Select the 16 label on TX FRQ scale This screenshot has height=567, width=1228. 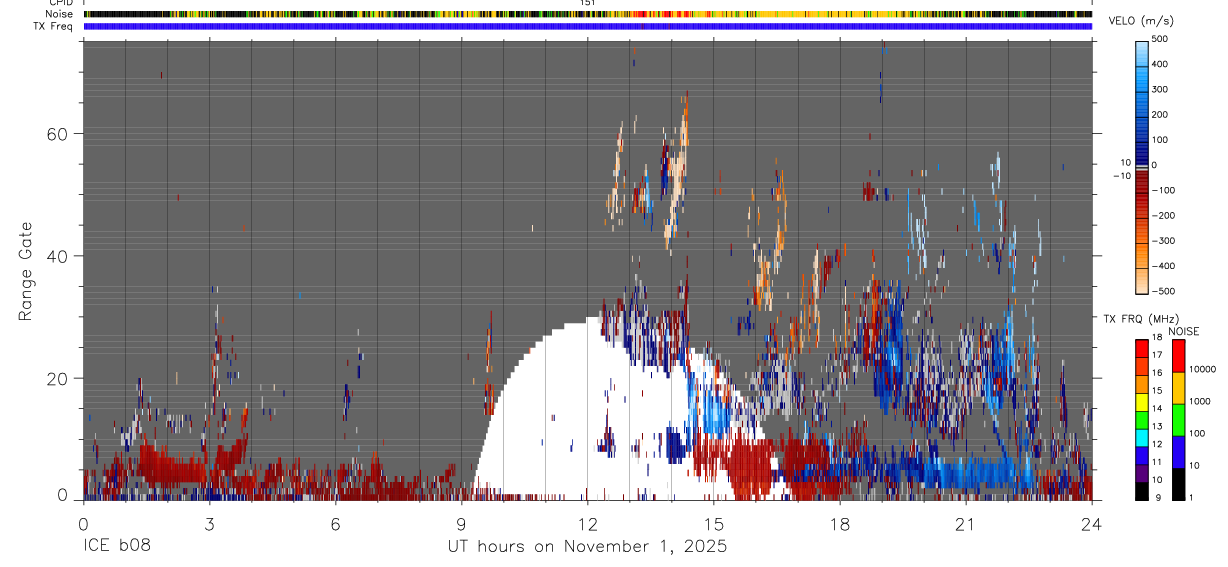coord(1158,373)
